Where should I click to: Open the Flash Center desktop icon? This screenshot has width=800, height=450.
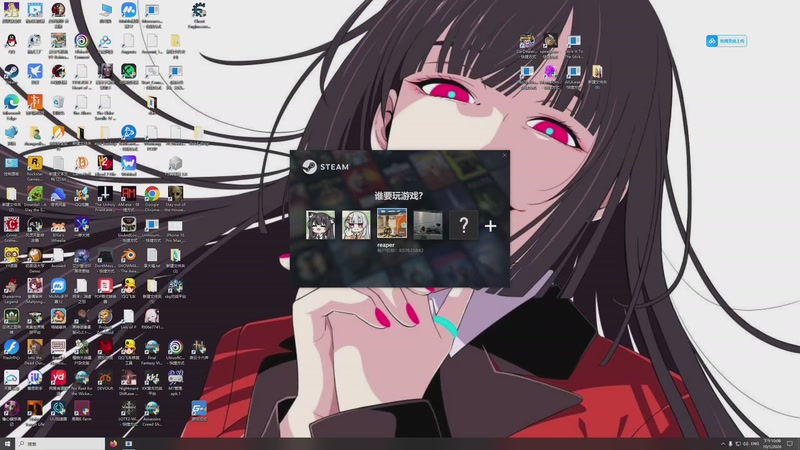pos(11,347)
